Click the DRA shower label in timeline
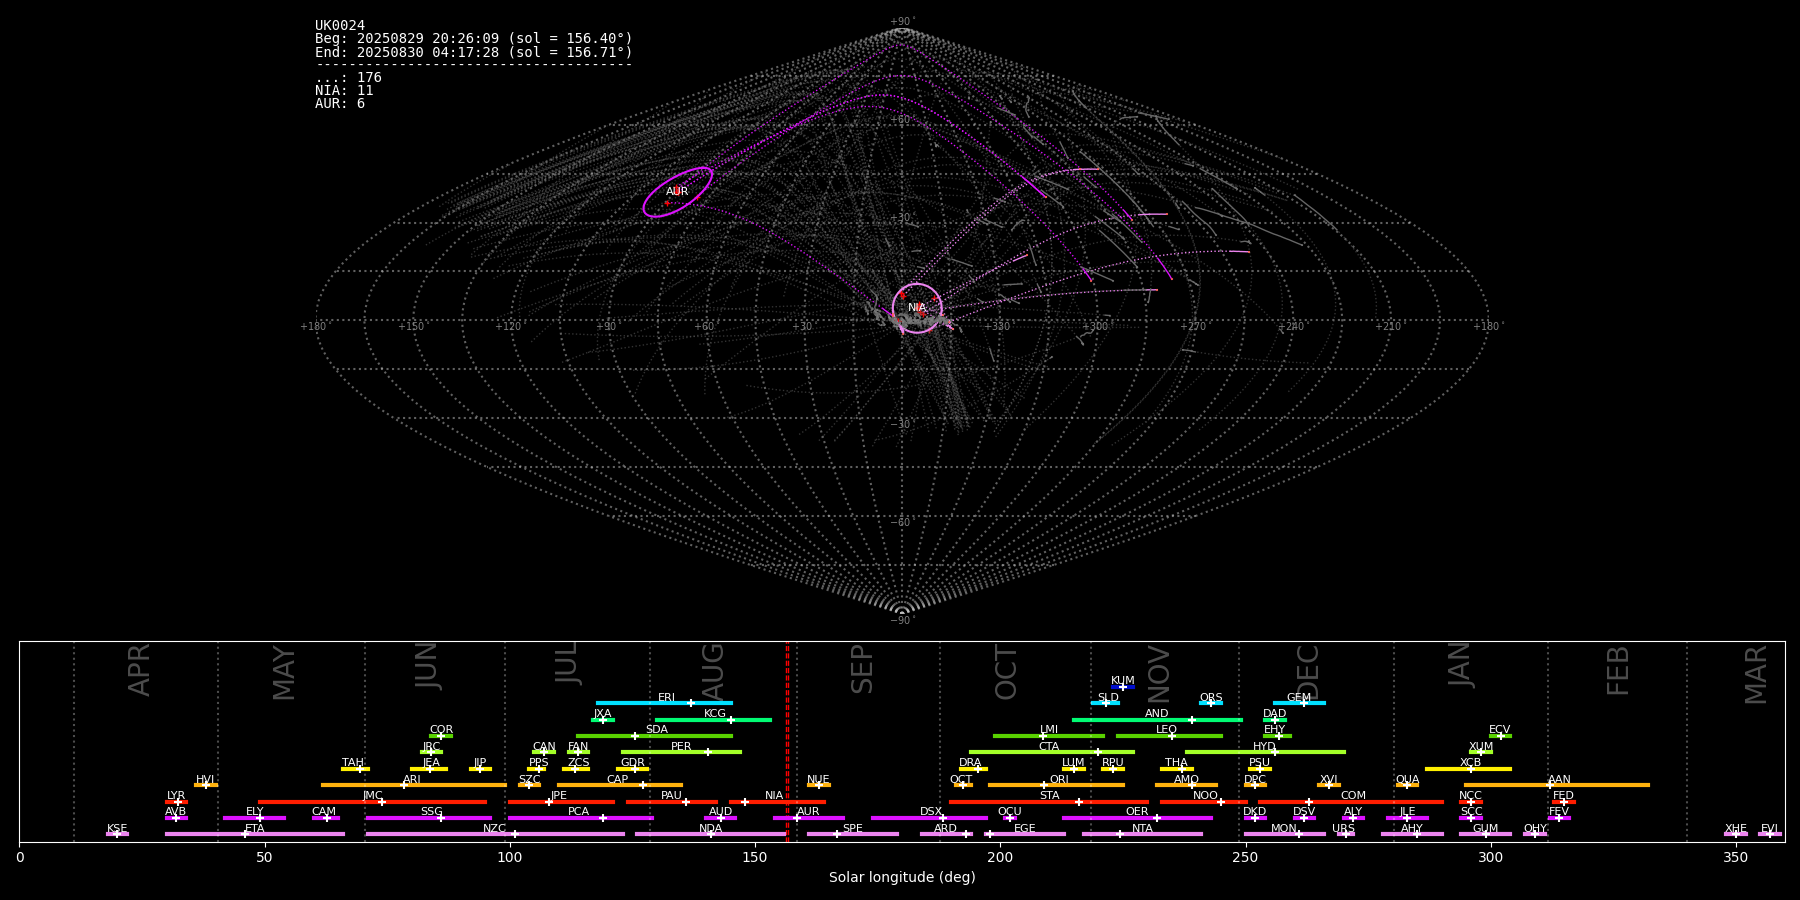The image size is (1800, 900). point(970,763)
